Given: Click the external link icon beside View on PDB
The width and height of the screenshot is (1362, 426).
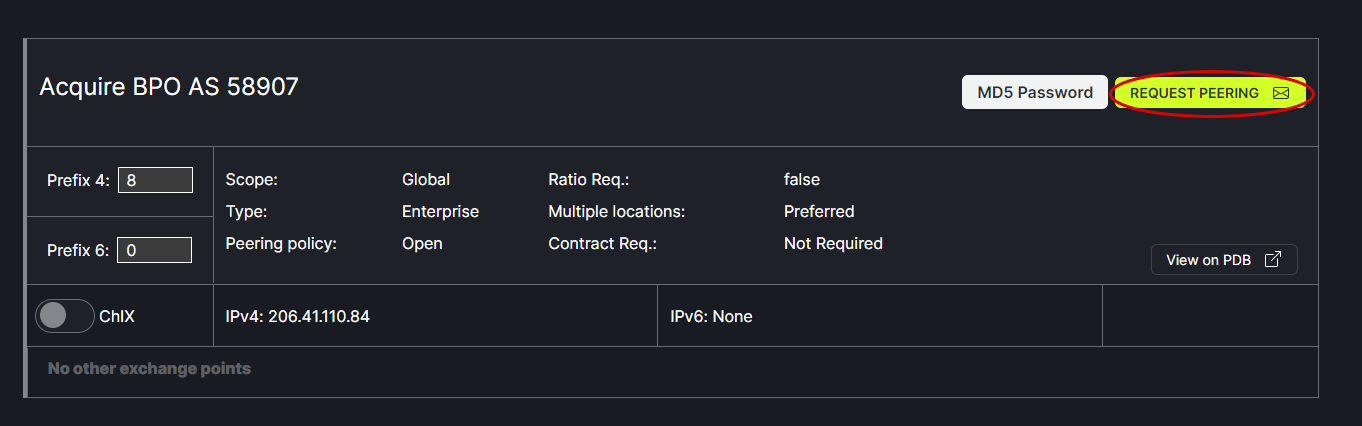Looking at the screenshot, I should pos(1273,260).
